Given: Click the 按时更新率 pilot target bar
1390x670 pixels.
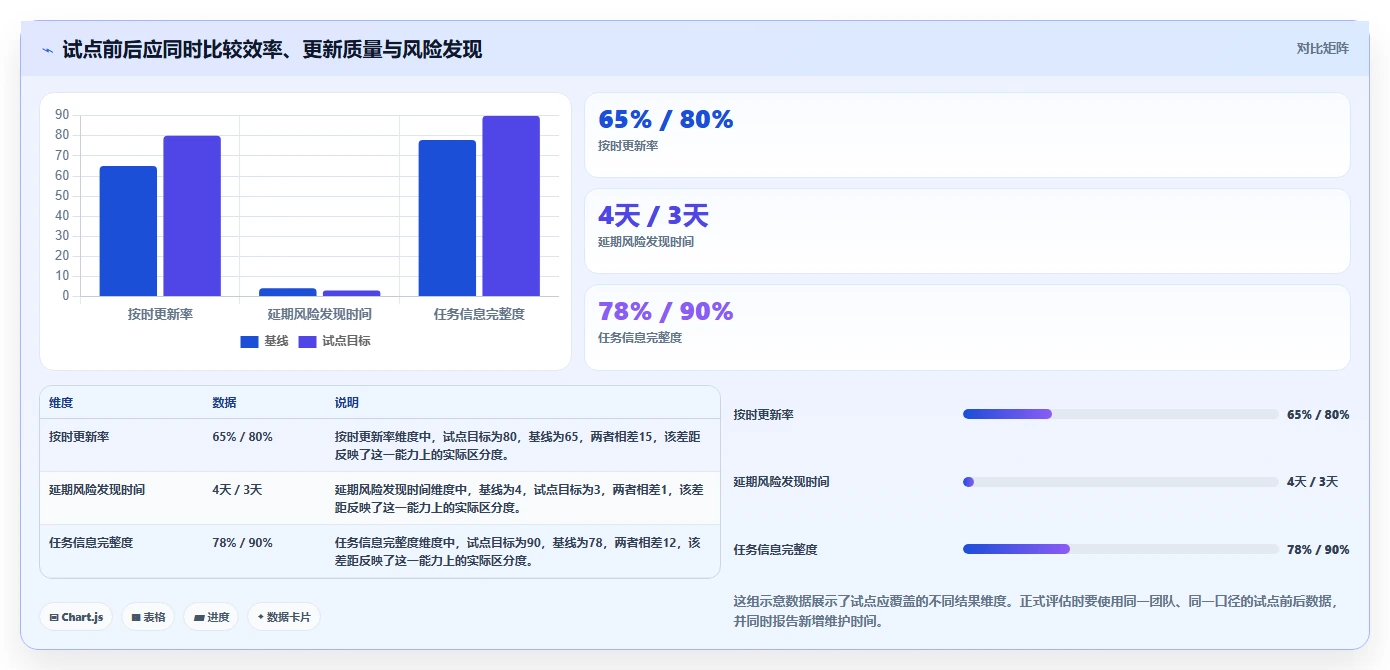Looking at the screenshot, I should [x=192, y=216].
